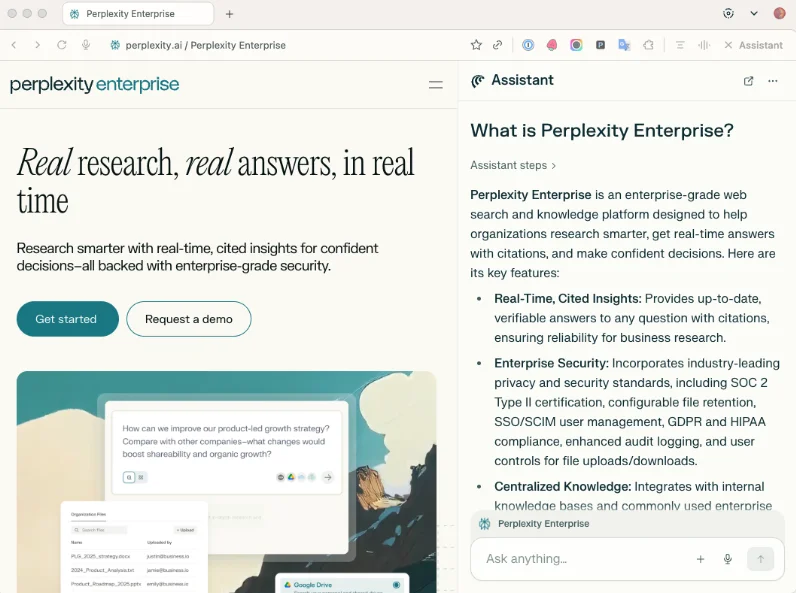The width and height of the screenshot is (796, 593).
Task: Open the extensions puzzle-piece icon
Action: [x=648, y=45]
